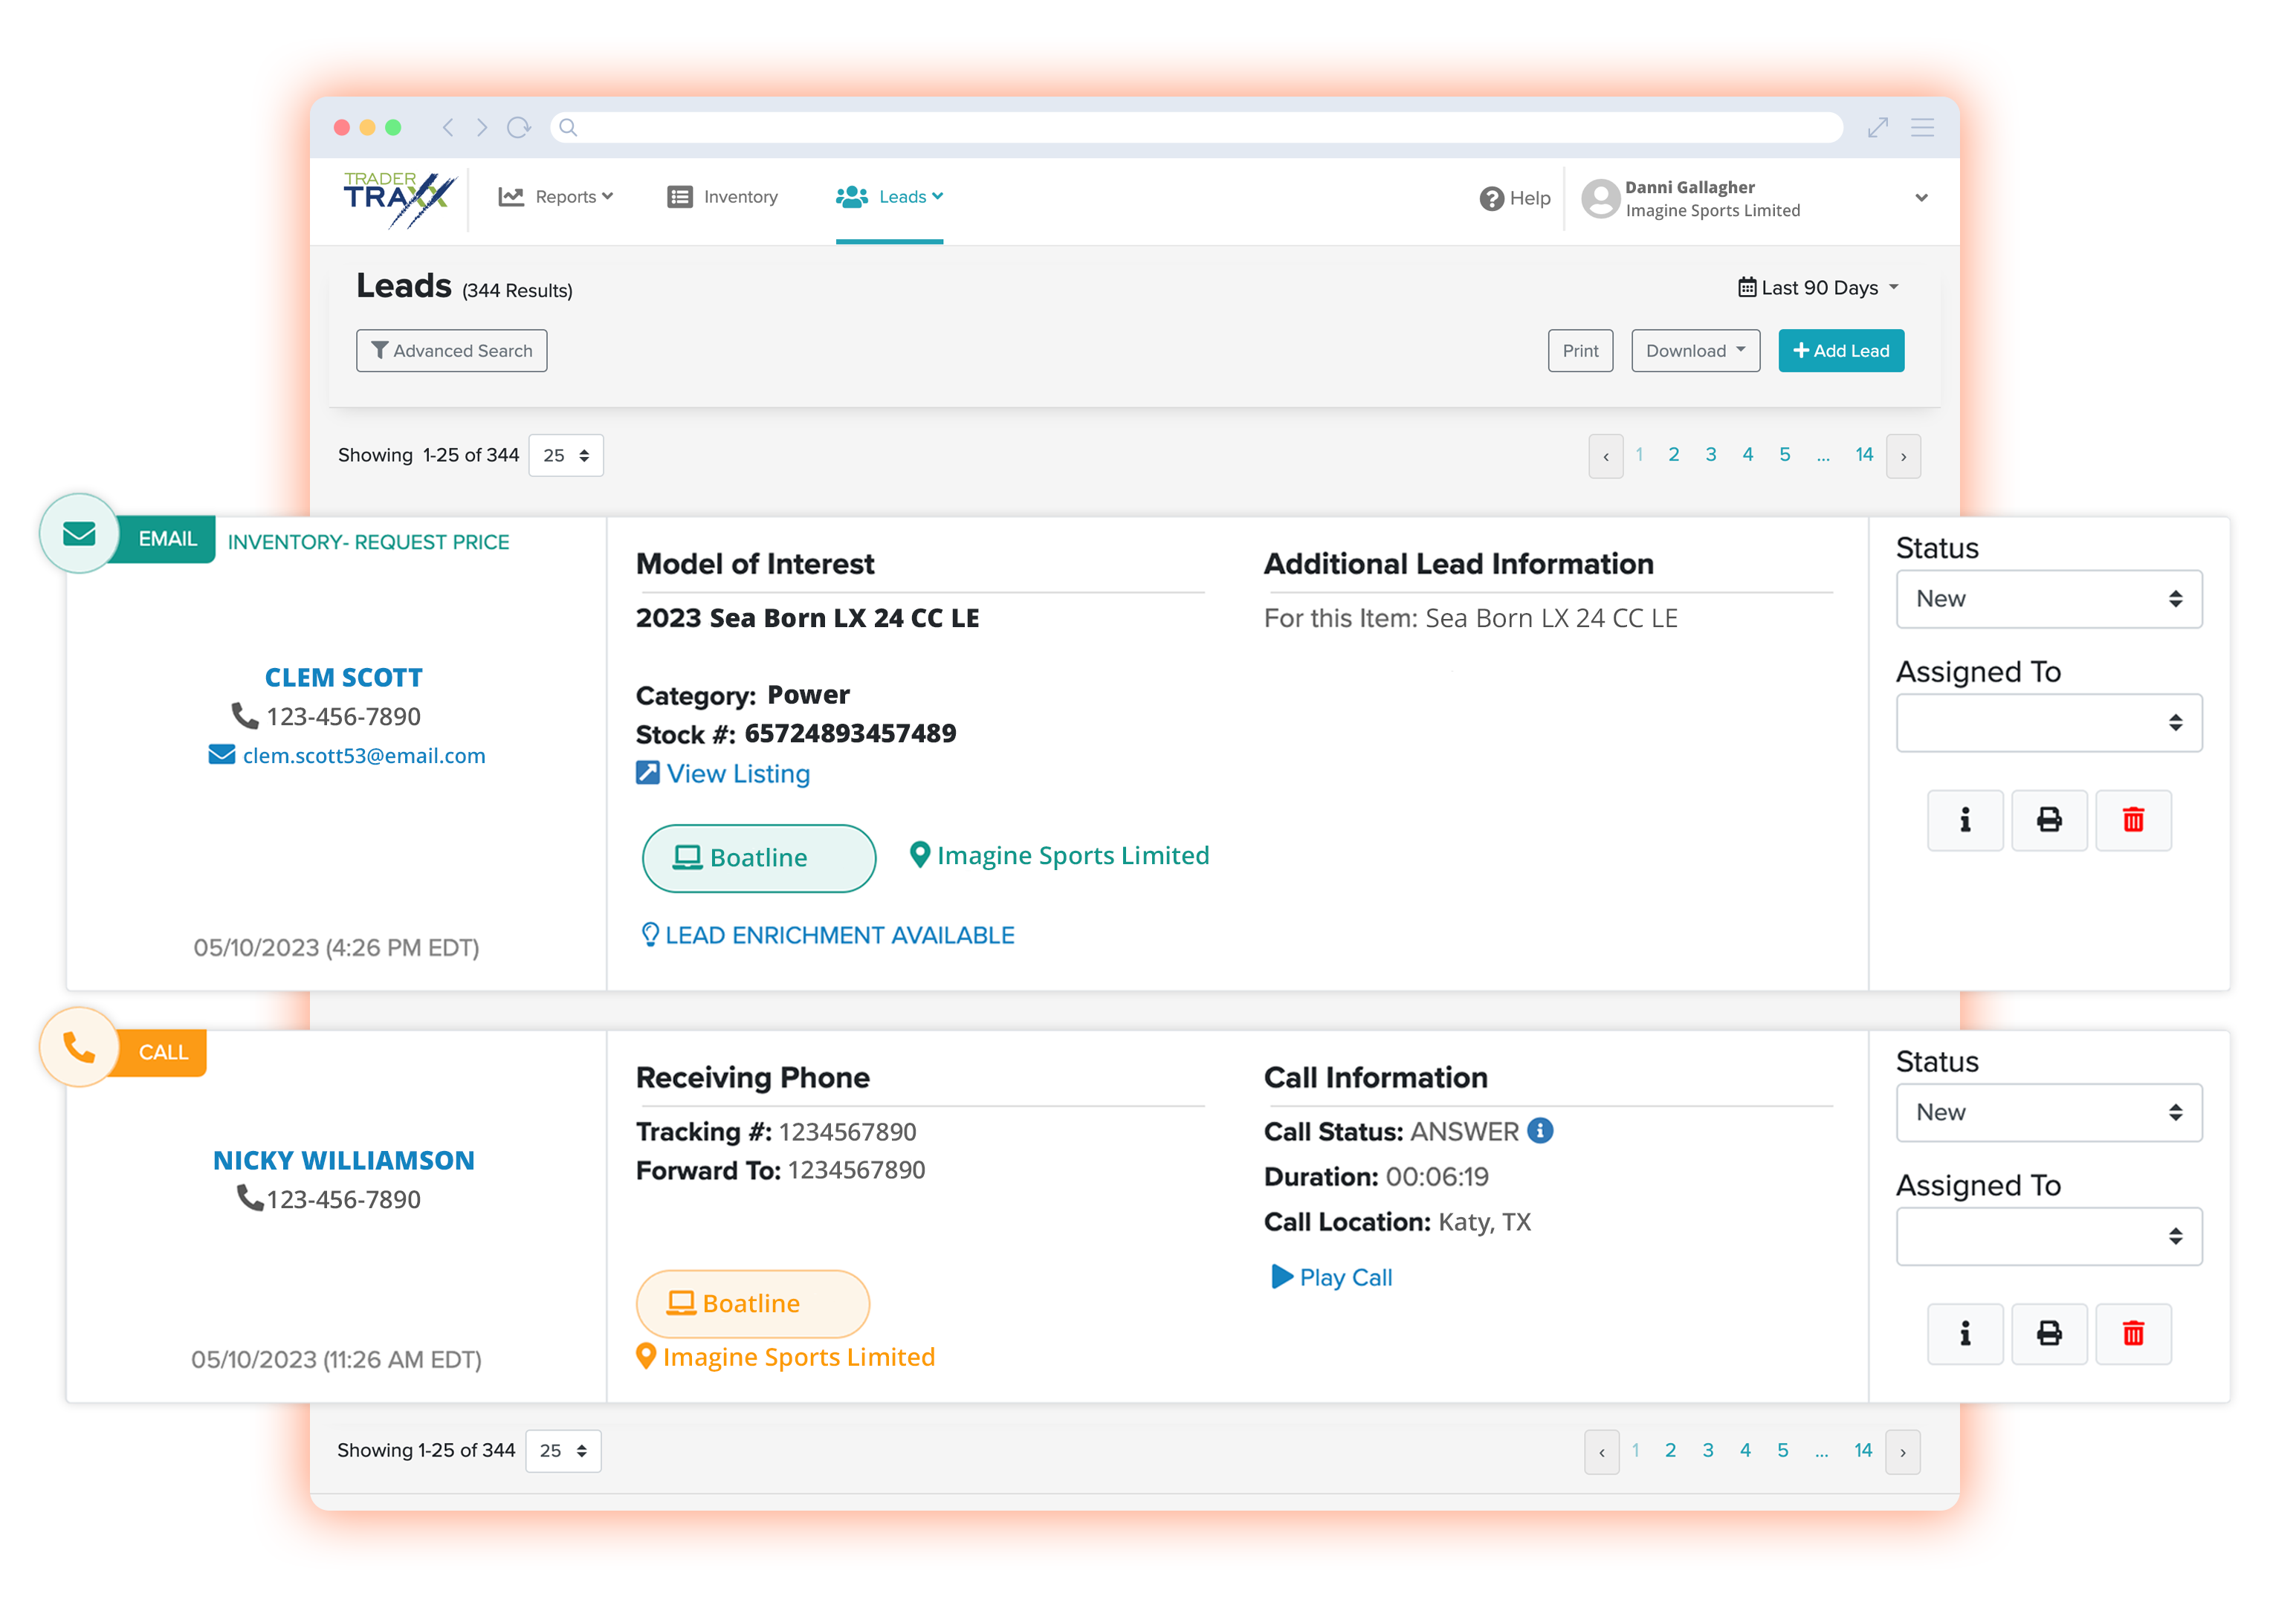Click top pagination next arrow
The width and height of the screenshot is (2296, 1605).
[1903, 457]
